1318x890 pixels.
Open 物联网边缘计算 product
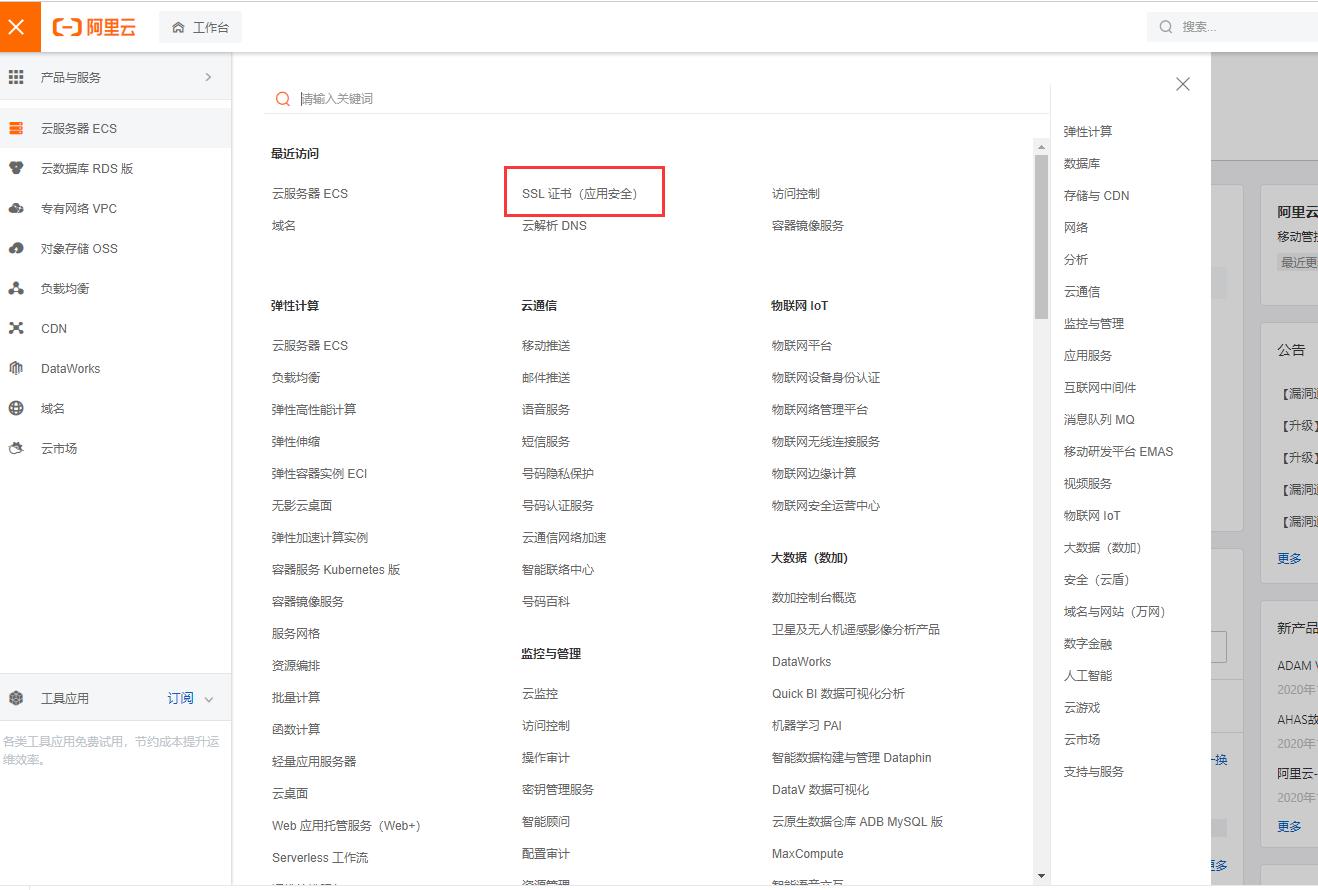click(x=814, y=473)
